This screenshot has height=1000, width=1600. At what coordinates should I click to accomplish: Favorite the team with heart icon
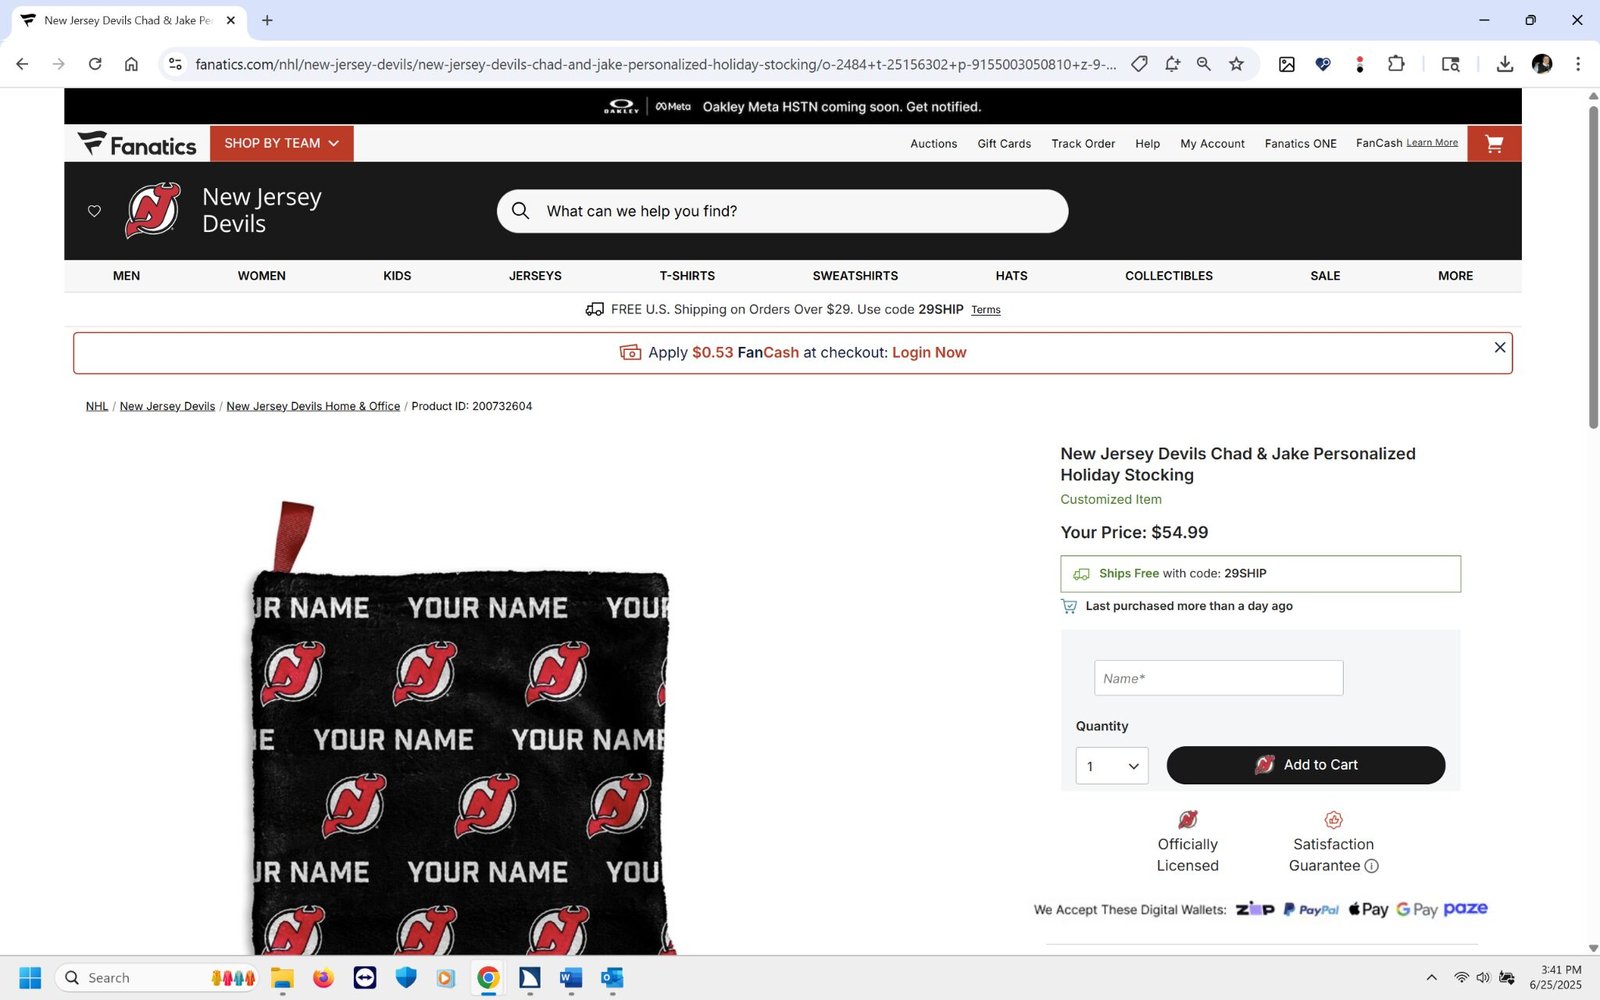tap(94, 211)
